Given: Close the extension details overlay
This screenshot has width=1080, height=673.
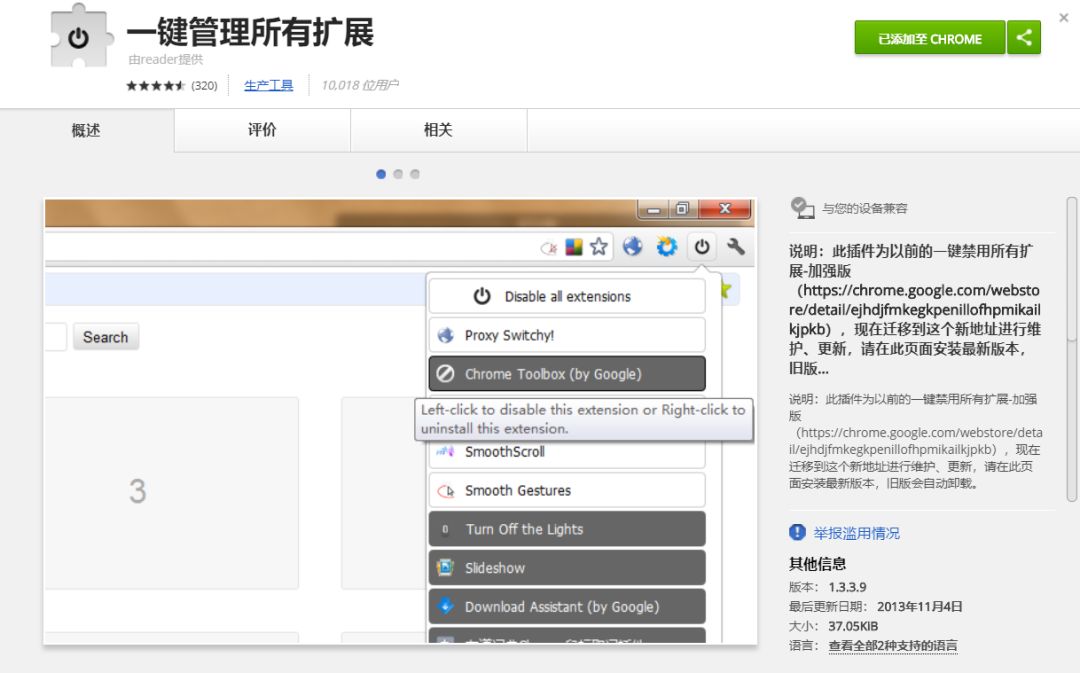Looking at the screenshot, I should click(1063, 18).
